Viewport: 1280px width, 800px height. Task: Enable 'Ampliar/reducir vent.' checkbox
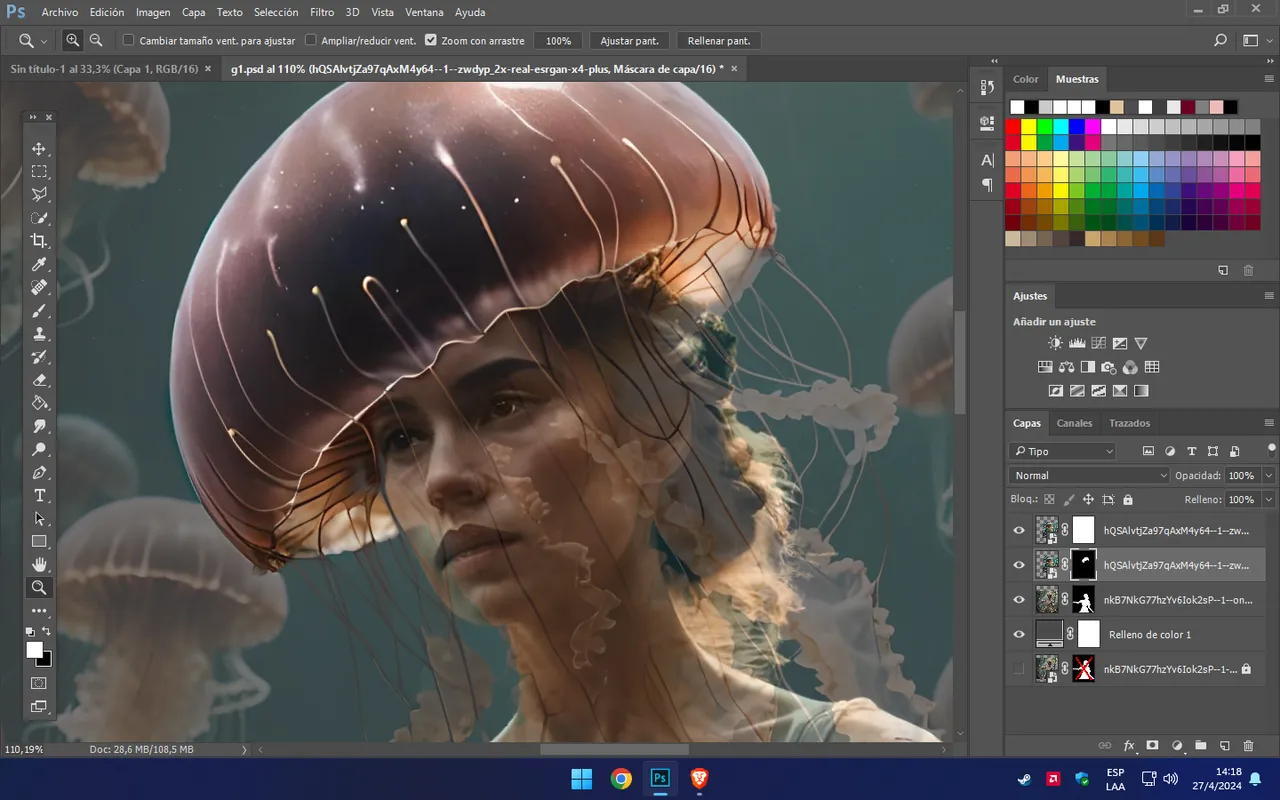pos(310,41)
